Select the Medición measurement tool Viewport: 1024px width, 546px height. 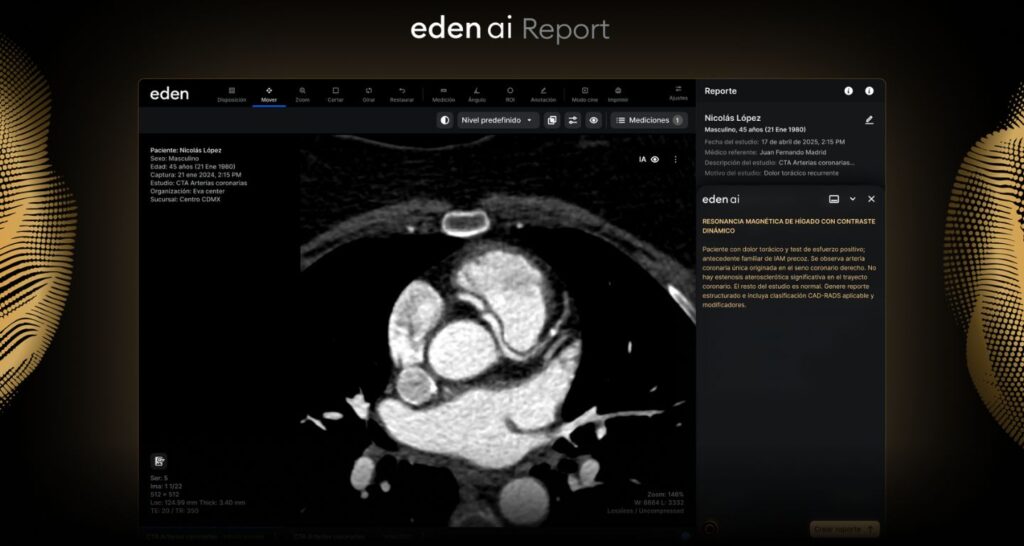(443, 94)
